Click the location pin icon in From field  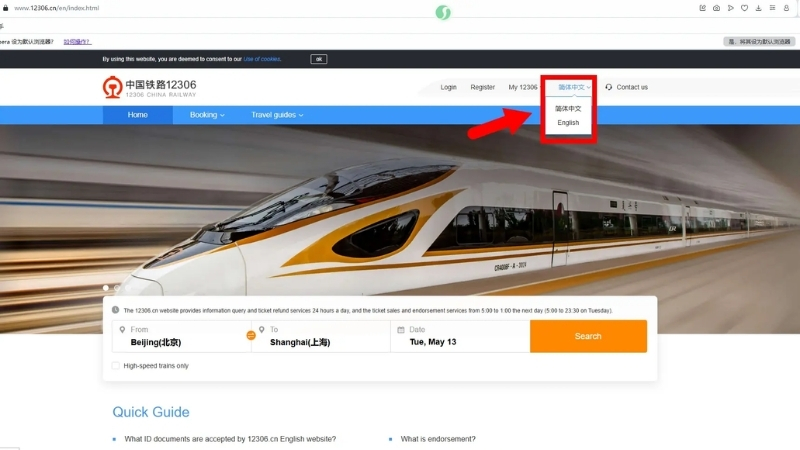coord(122,330)
